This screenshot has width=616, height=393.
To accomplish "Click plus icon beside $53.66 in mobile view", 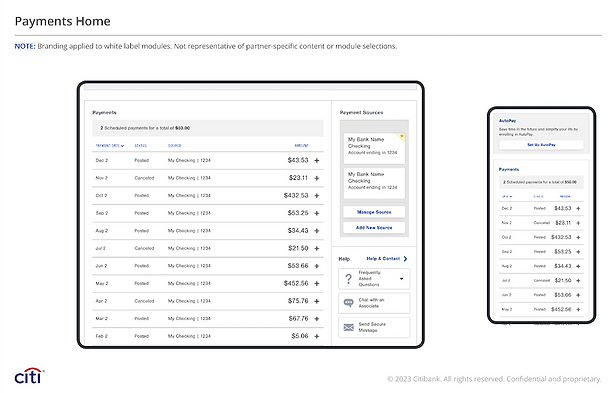I will point(578,295).
